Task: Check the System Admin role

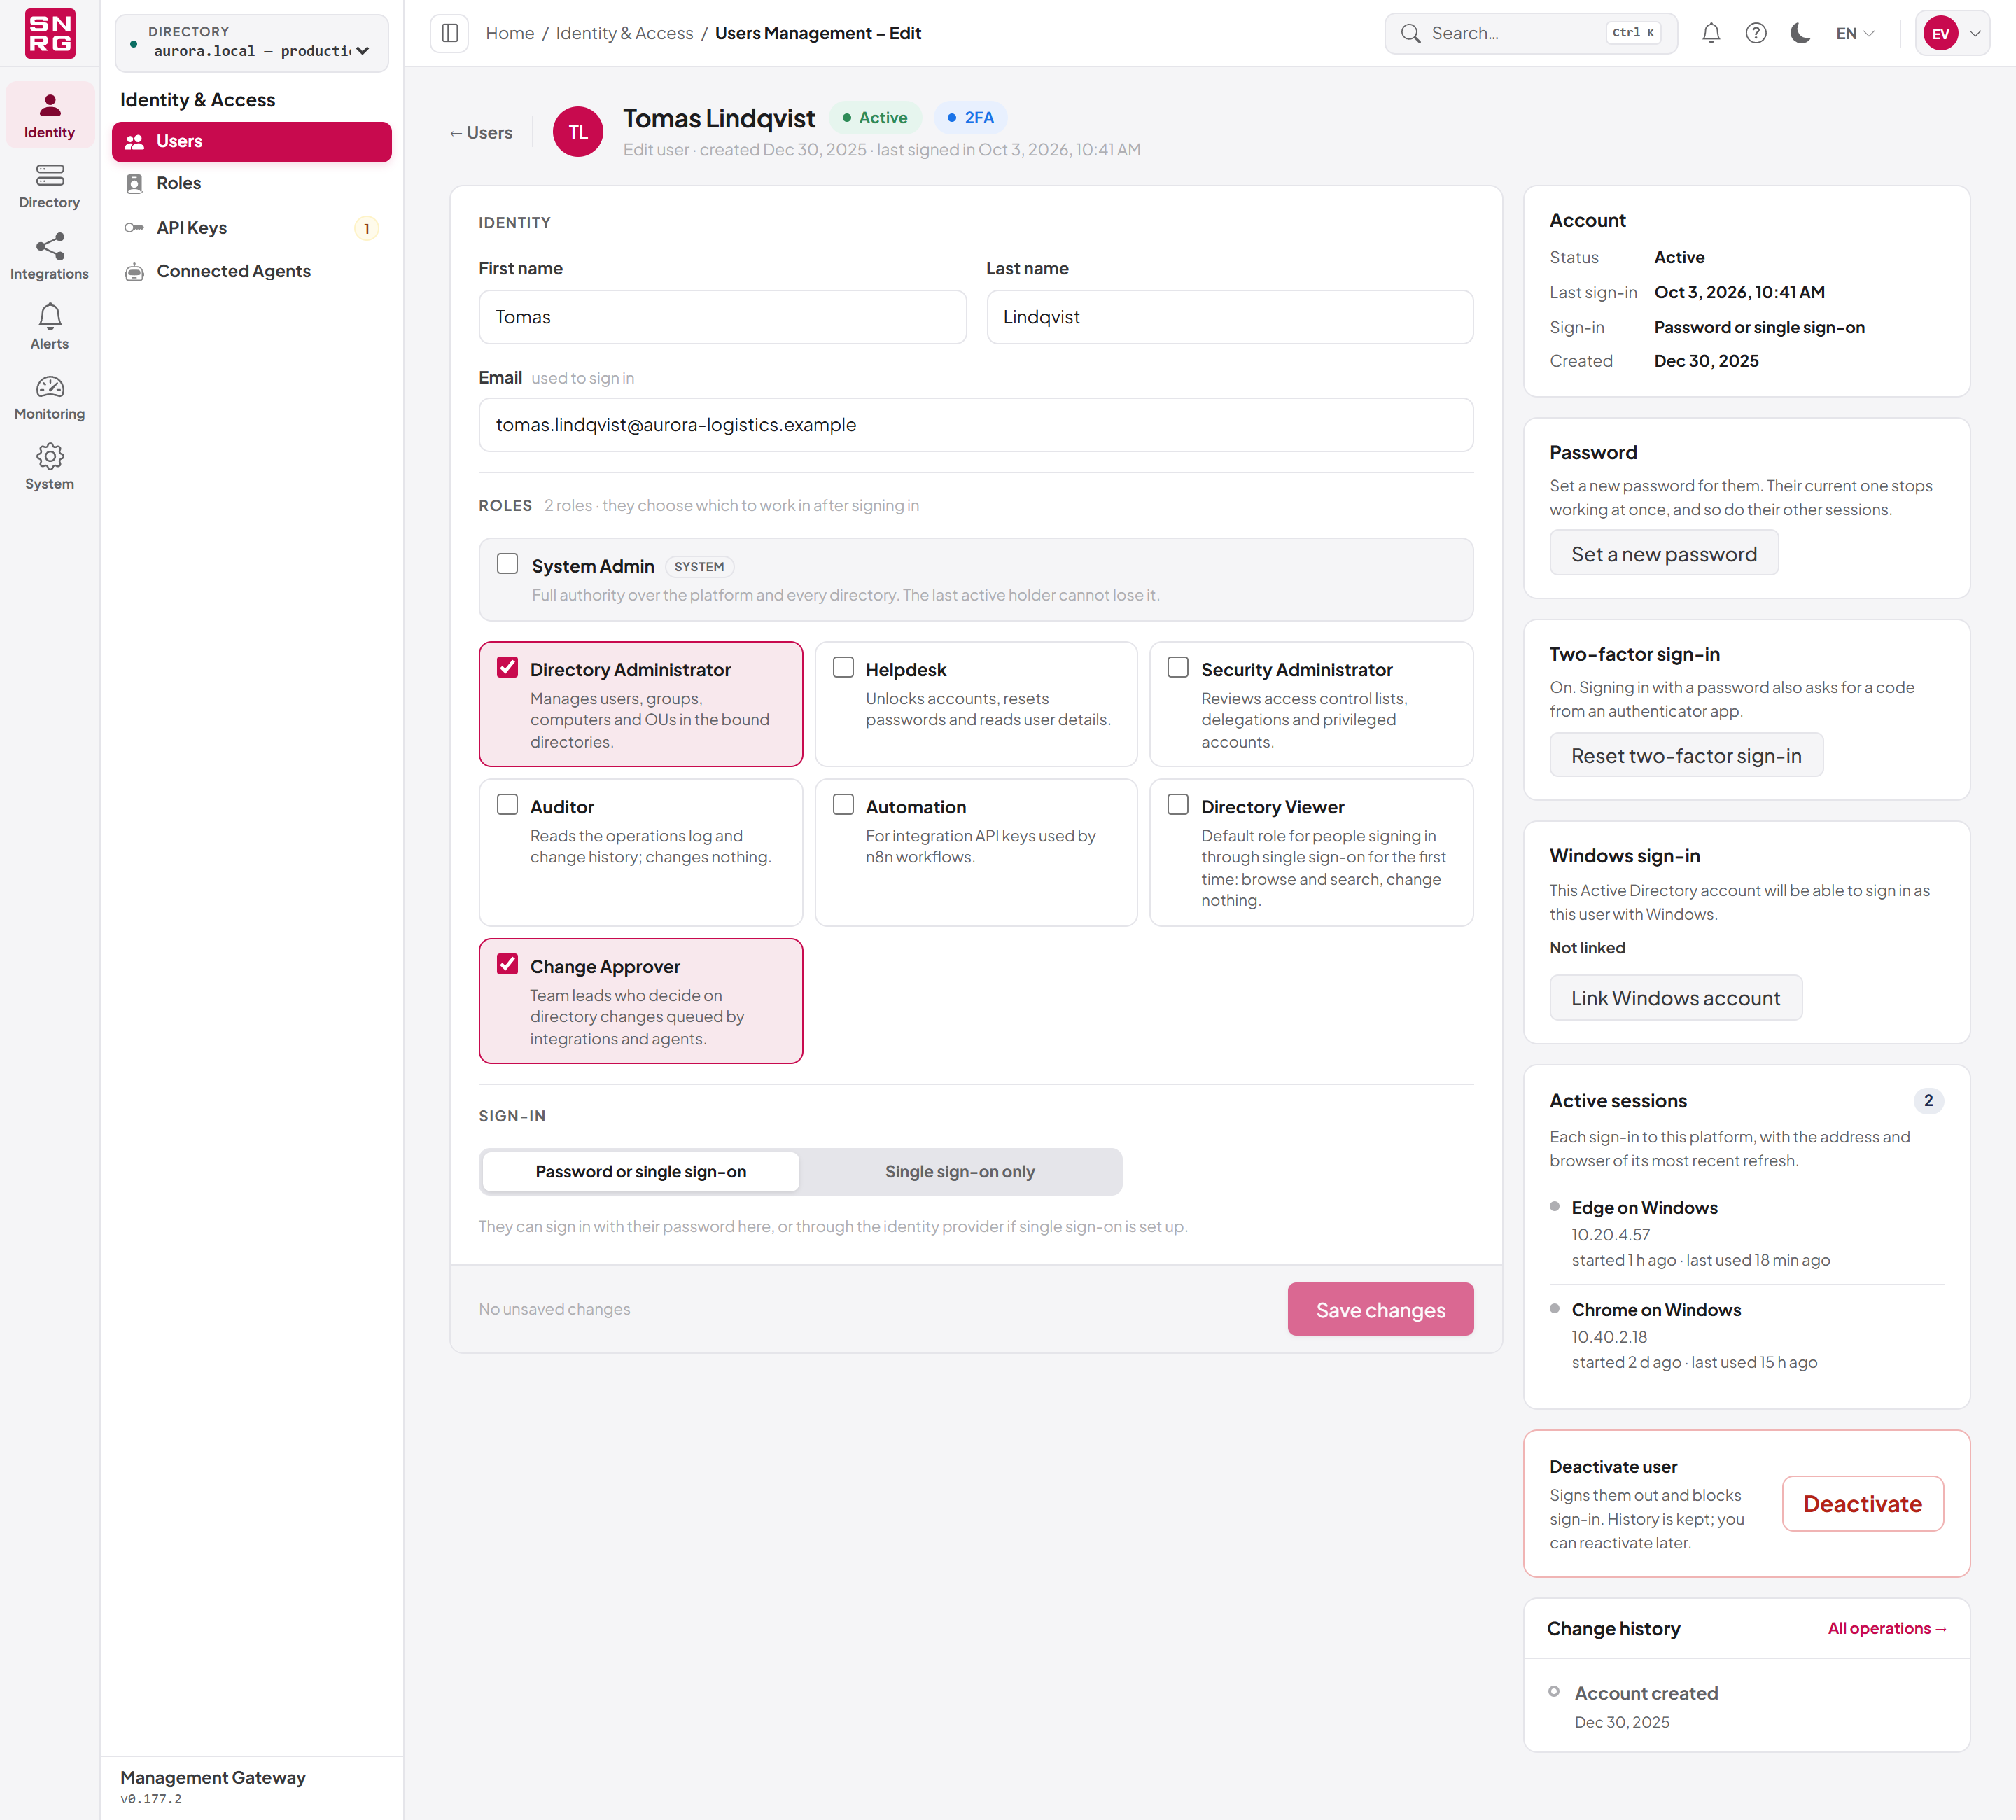Action: coord(508,564)
